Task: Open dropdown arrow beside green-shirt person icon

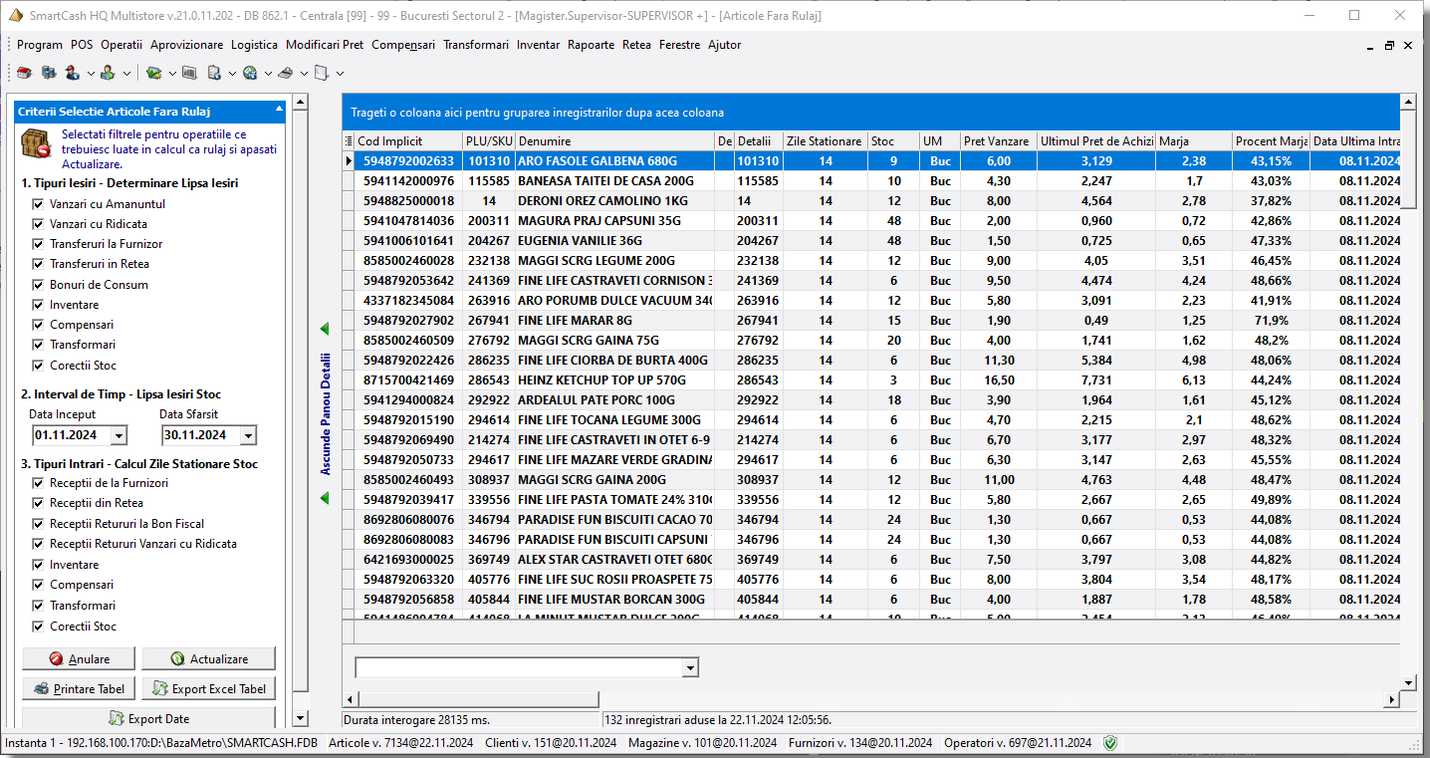Action: coord(126,73)
